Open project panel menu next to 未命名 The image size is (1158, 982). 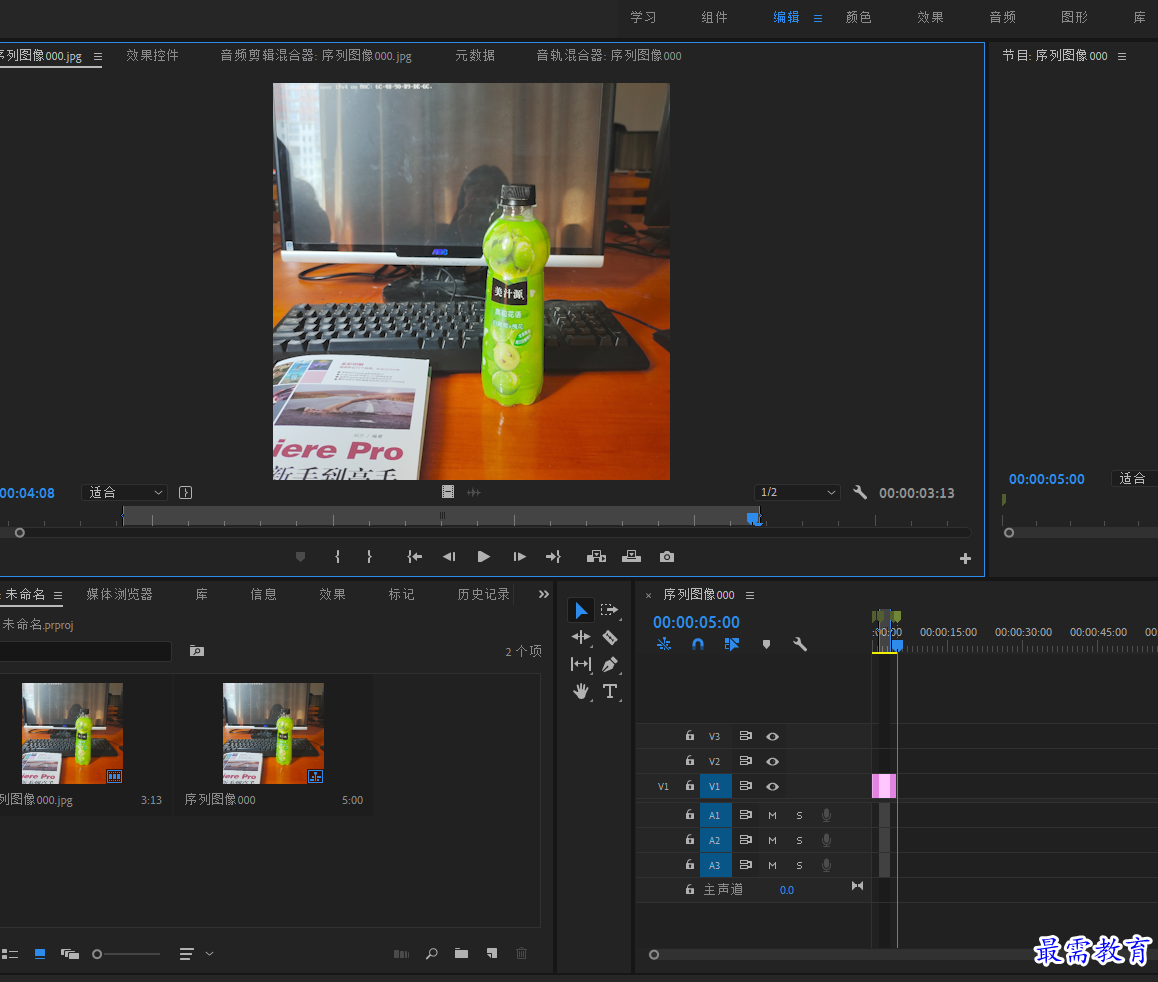[58, 595]
